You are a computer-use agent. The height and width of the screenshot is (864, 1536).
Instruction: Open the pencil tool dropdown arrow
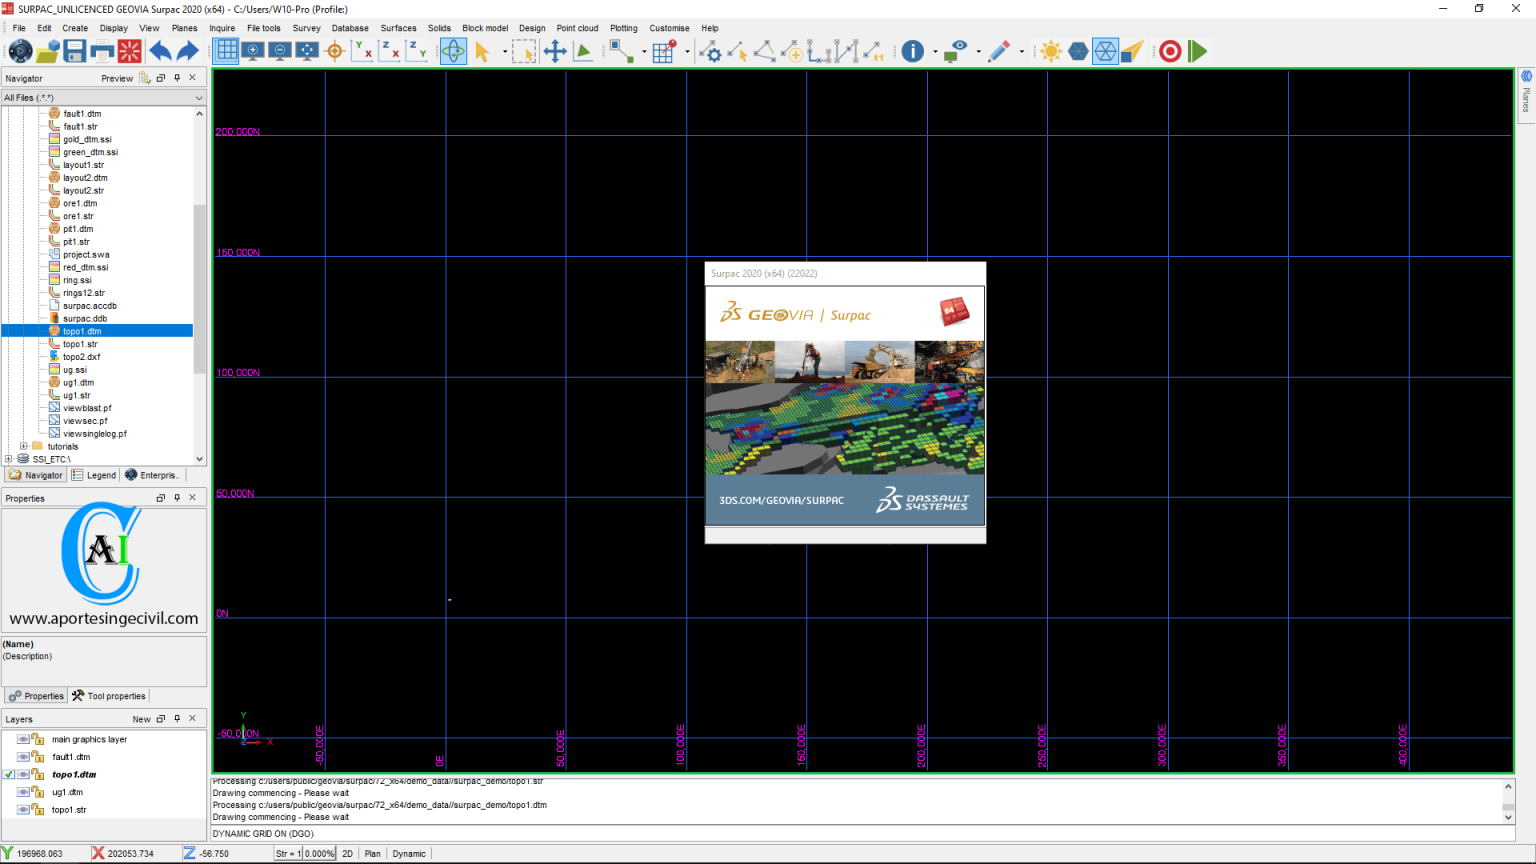[1021, 51]
